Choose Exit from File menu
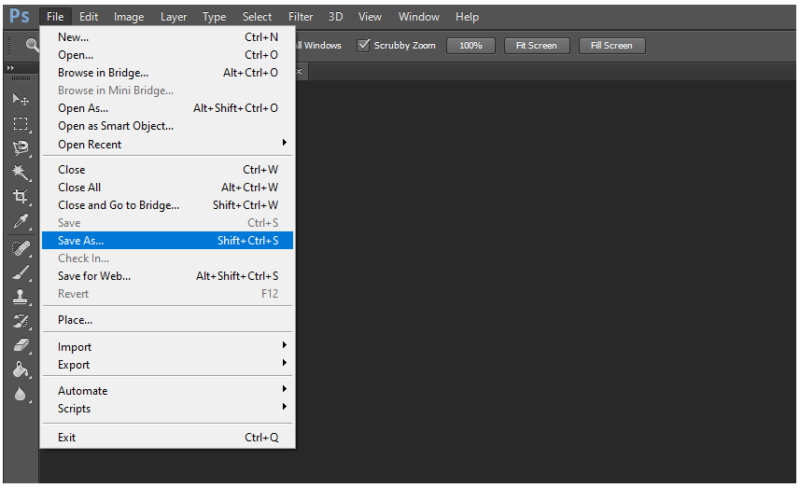 [167, 437]
